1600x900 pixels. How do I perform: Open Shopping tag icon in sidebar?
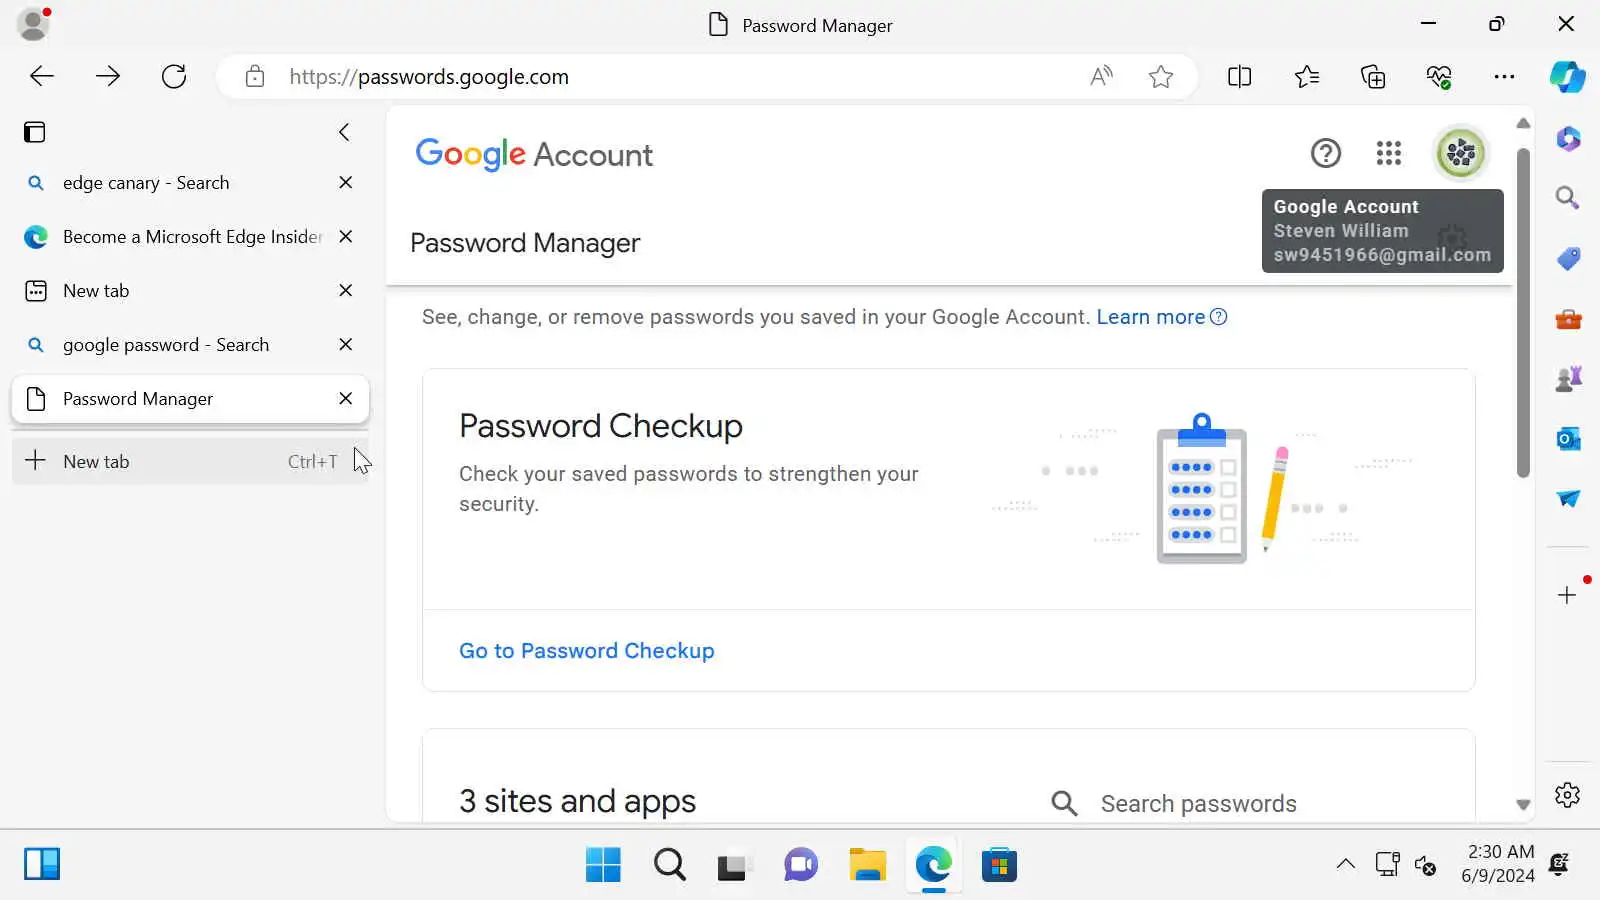pos(1567,258)
